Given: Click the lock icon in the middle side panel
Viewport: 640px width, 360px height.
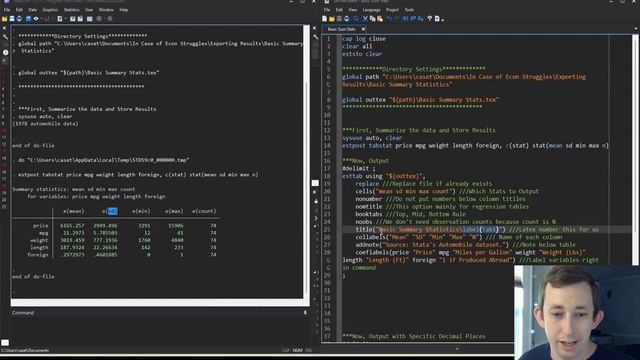Looking at the screenshot, I should 316,201.
